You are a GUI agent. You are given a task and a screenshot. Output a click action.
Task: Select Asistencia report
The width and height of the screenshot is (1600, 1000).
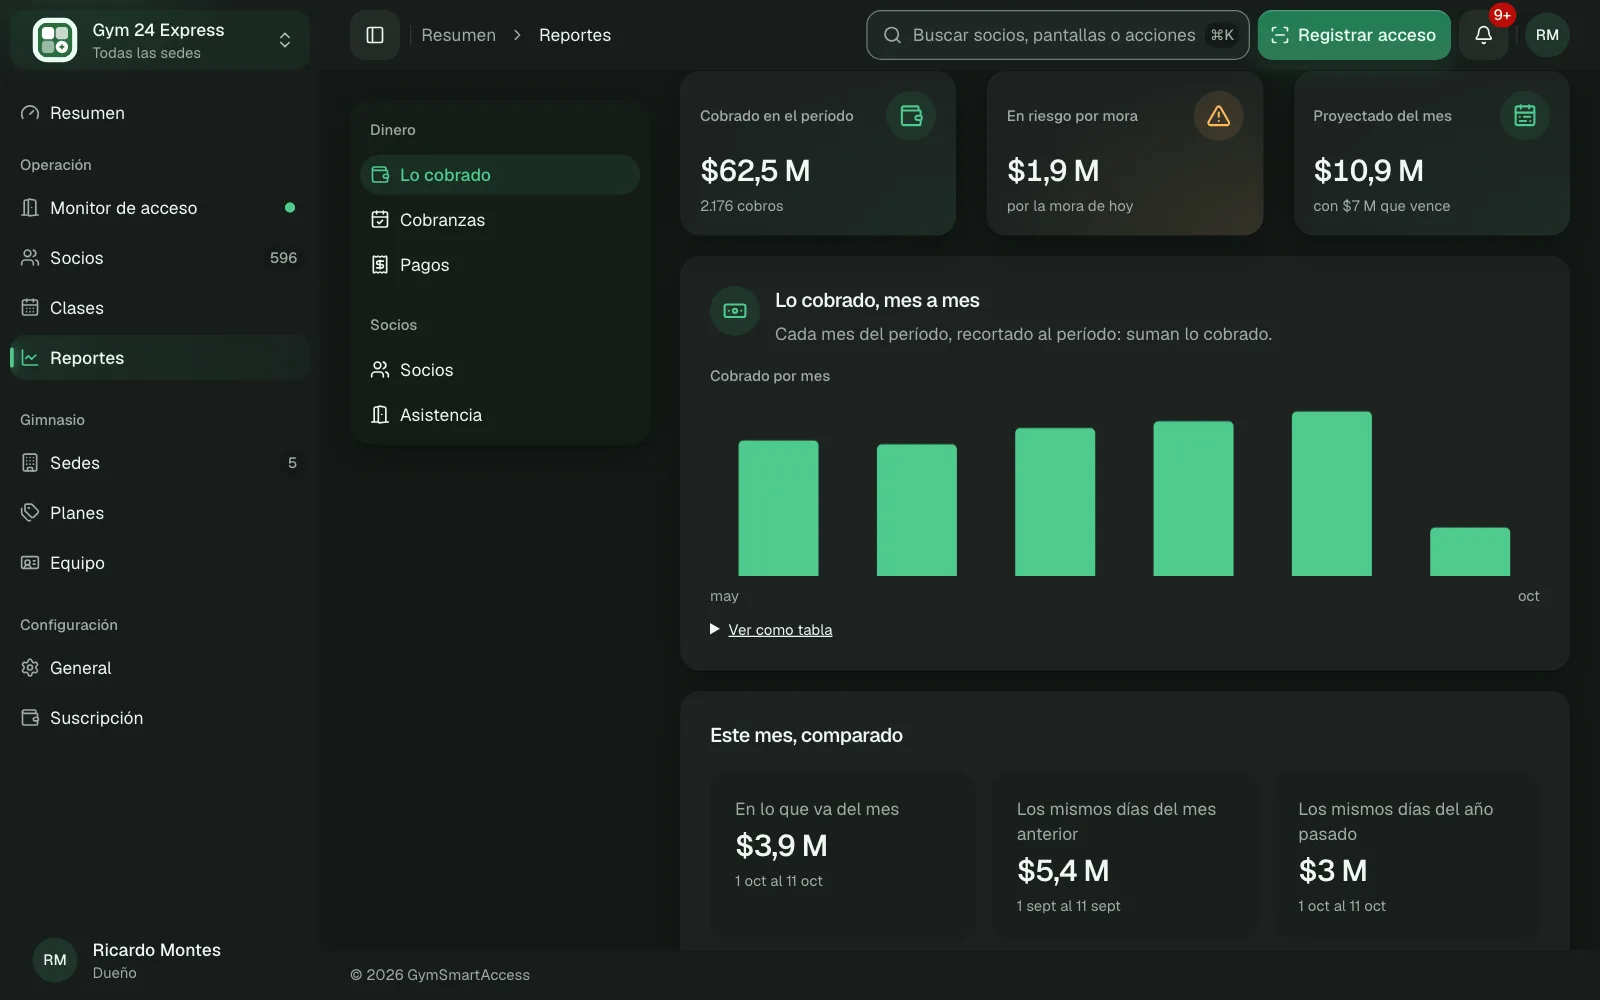[500, 415]
